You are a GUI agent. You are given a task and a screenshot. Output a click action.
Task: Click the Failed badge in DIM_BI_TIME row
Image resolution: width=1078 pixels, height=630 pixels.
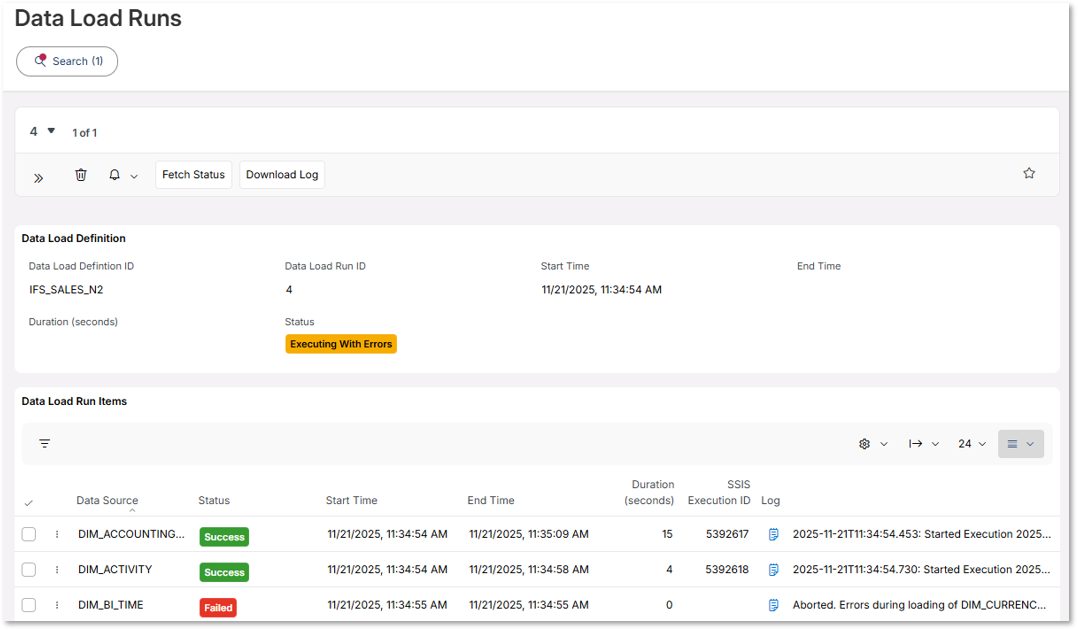coord(218,608)
